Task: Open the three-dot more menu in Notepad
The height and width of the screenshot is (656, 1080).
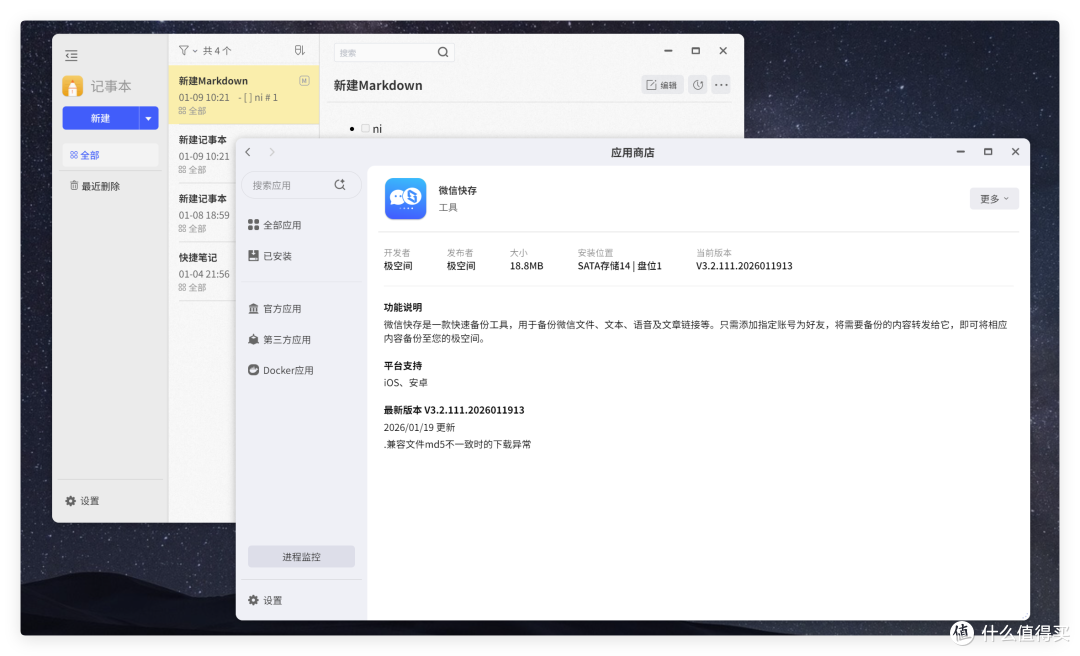Action: [x=721, y=85]
